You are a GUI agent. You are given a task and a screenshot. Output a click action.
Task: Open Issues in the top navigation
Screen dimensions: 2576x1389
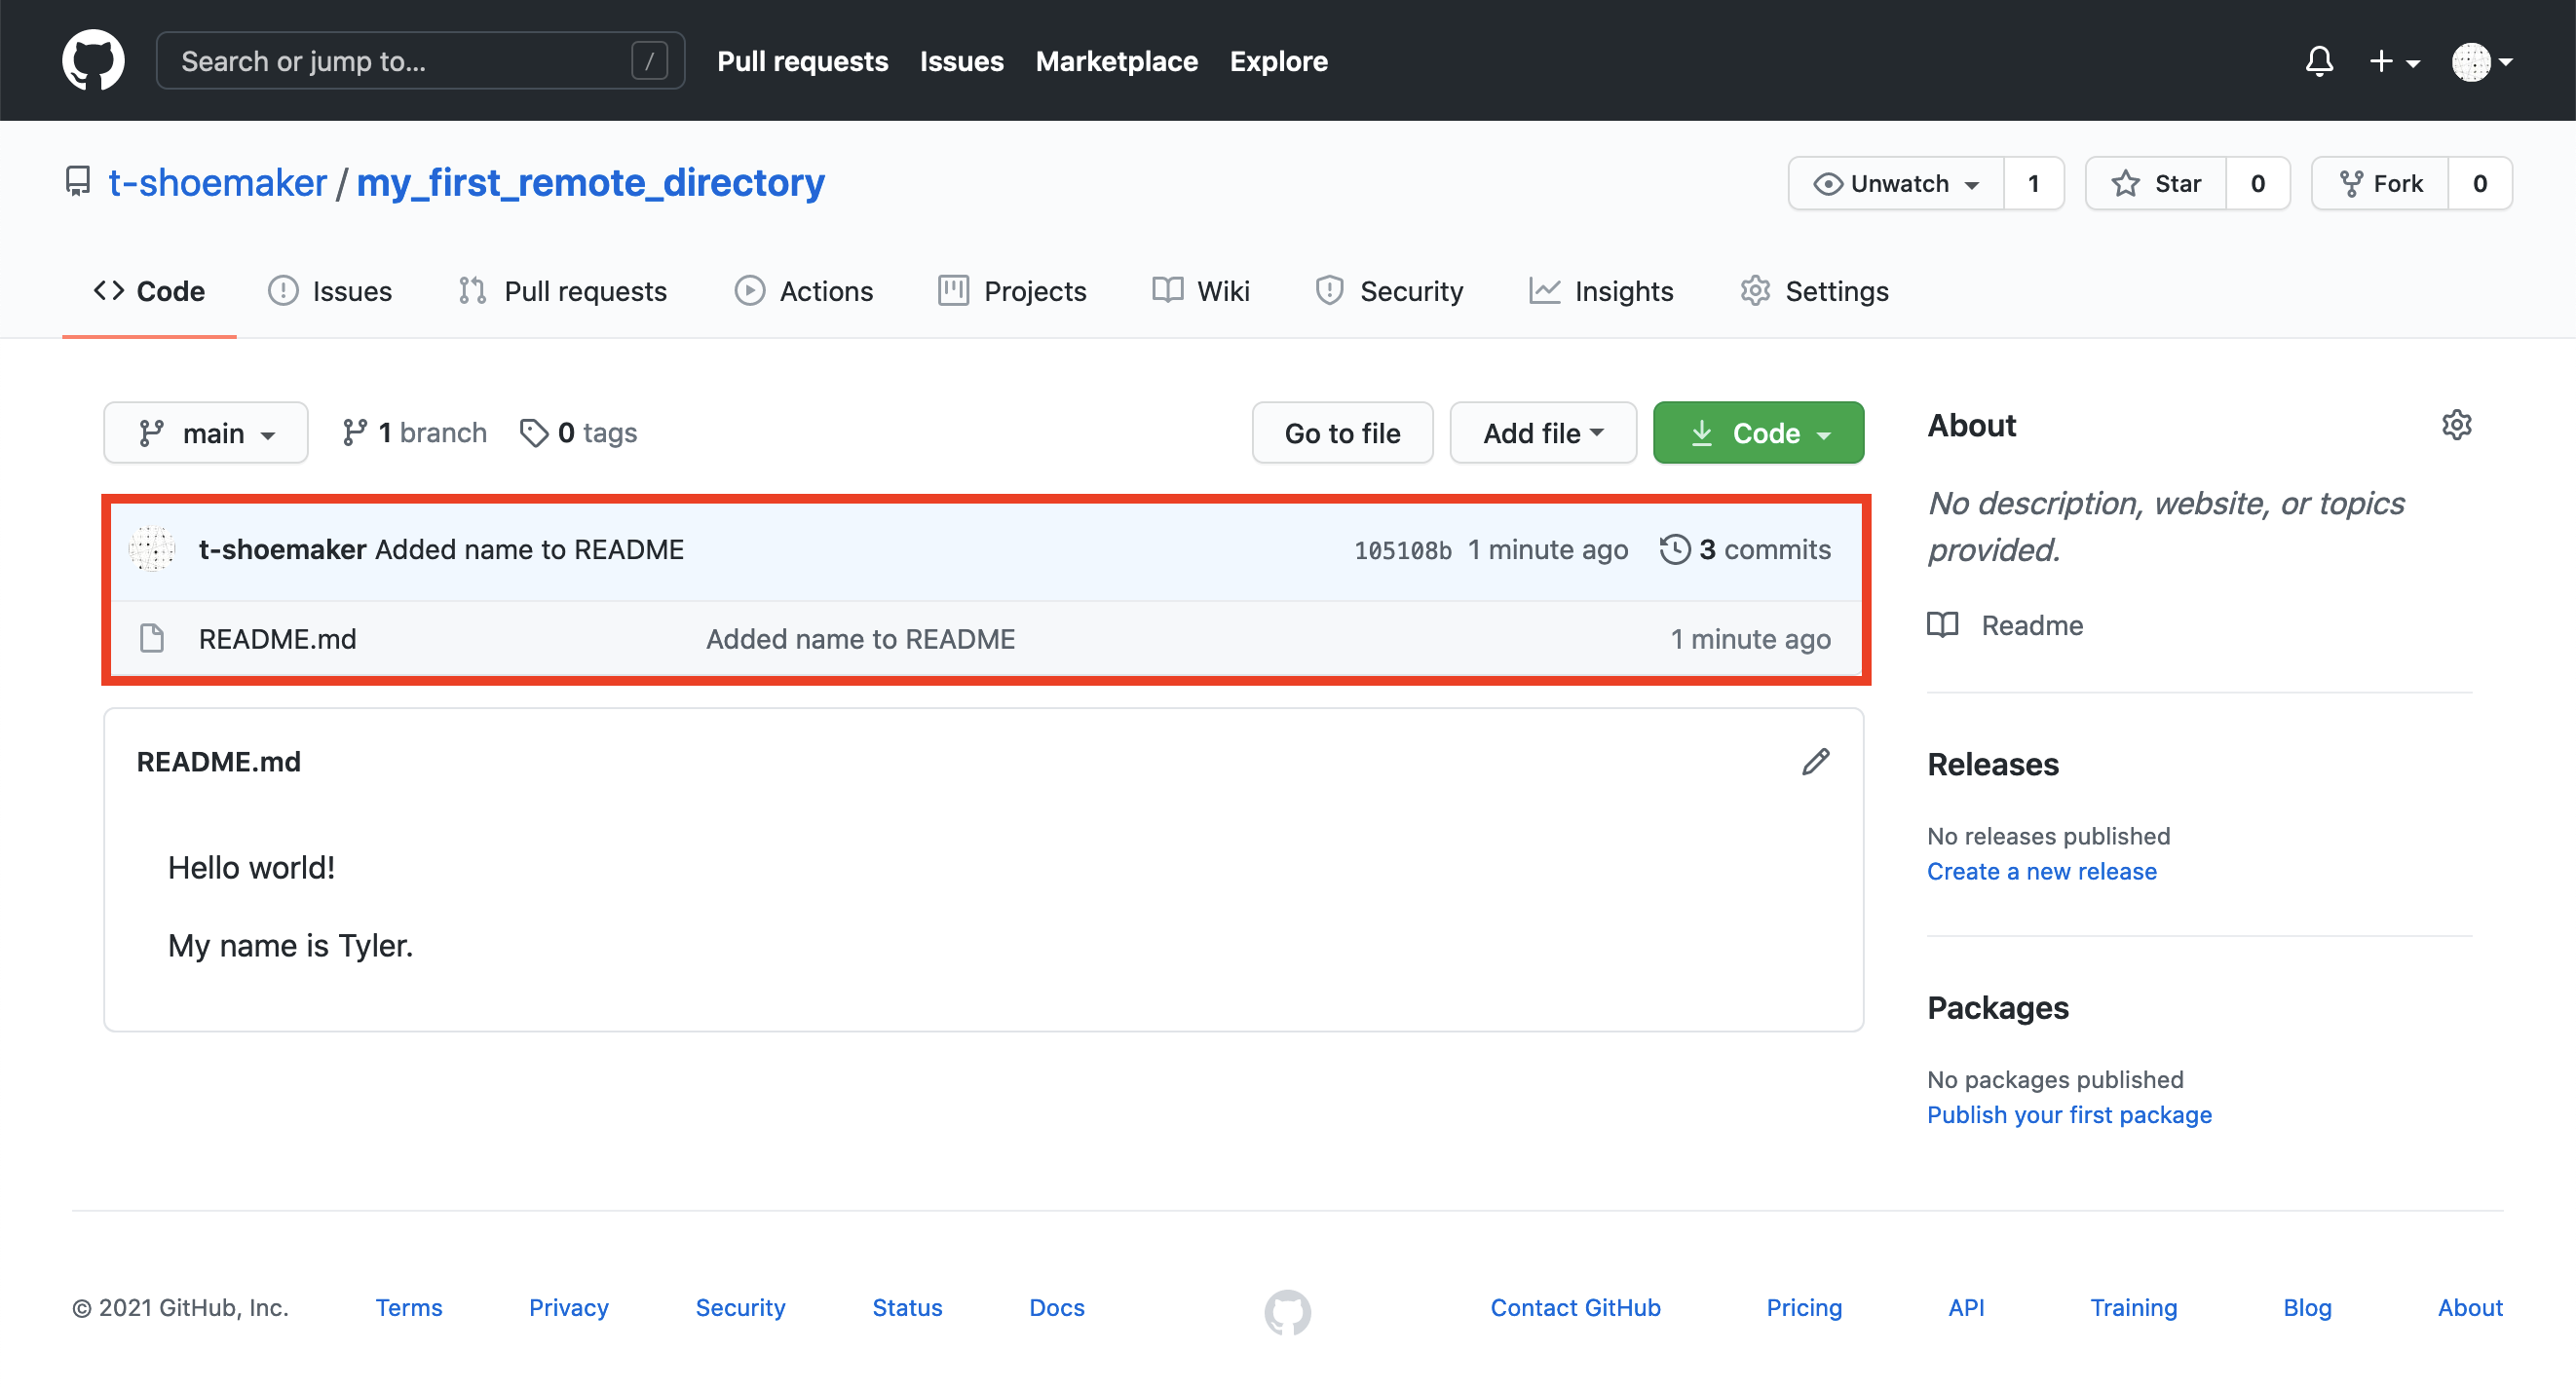point(961,61)
